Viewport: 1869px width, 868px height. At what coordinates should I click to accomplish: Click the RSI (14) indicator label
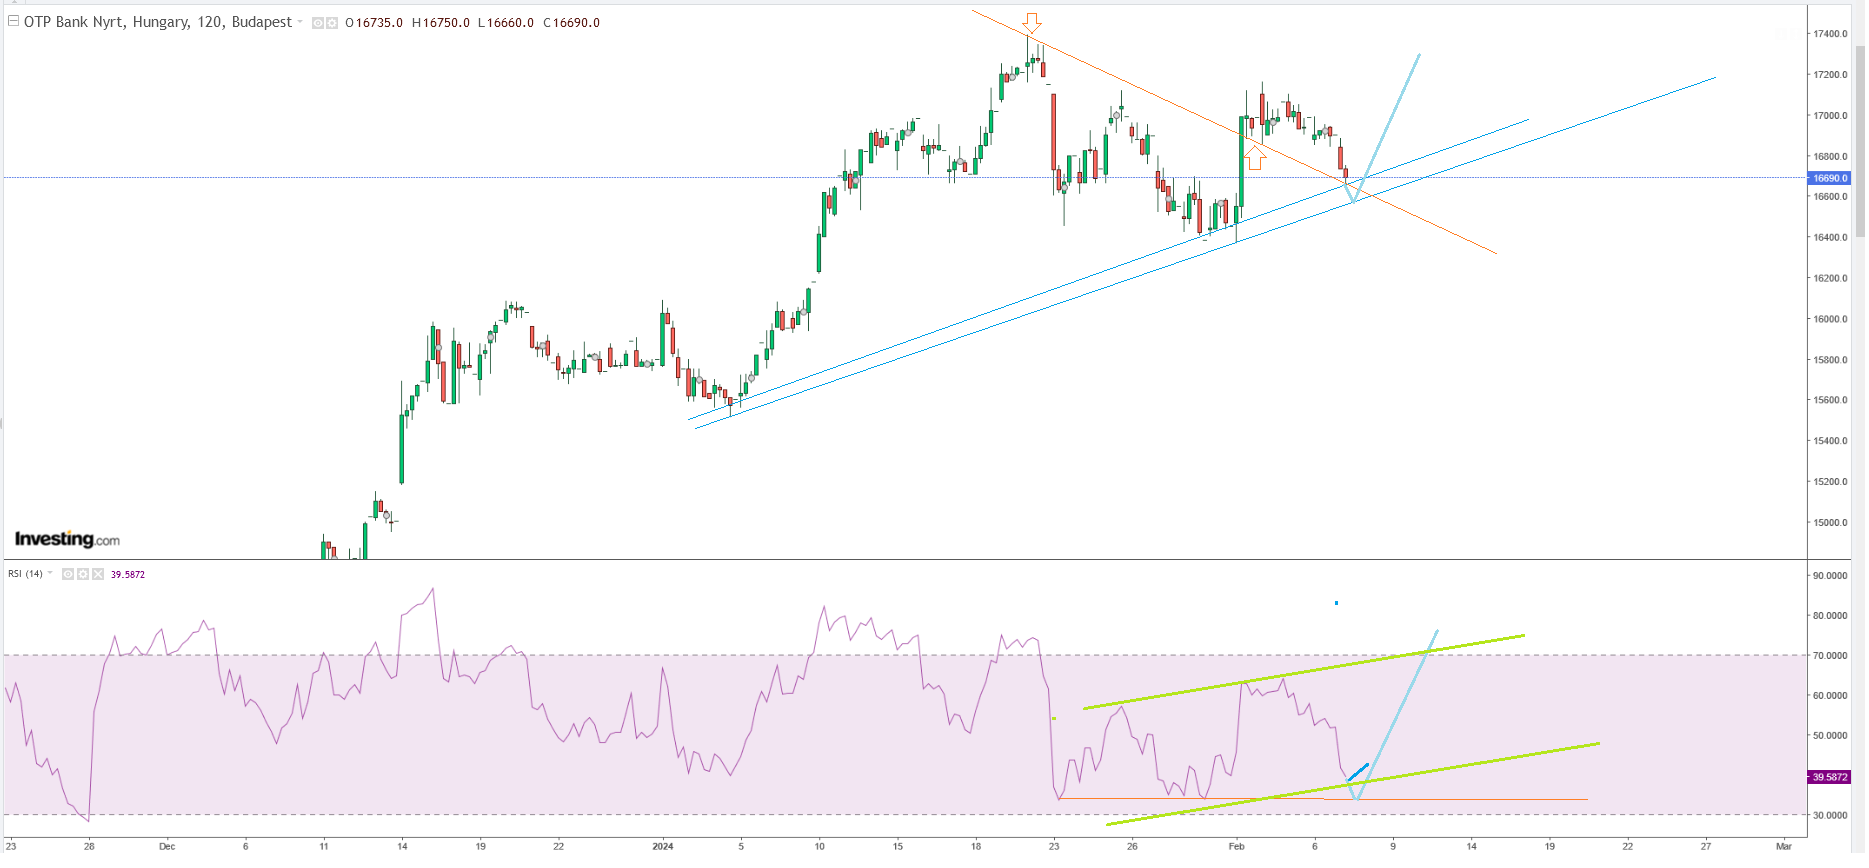point(25,574)
